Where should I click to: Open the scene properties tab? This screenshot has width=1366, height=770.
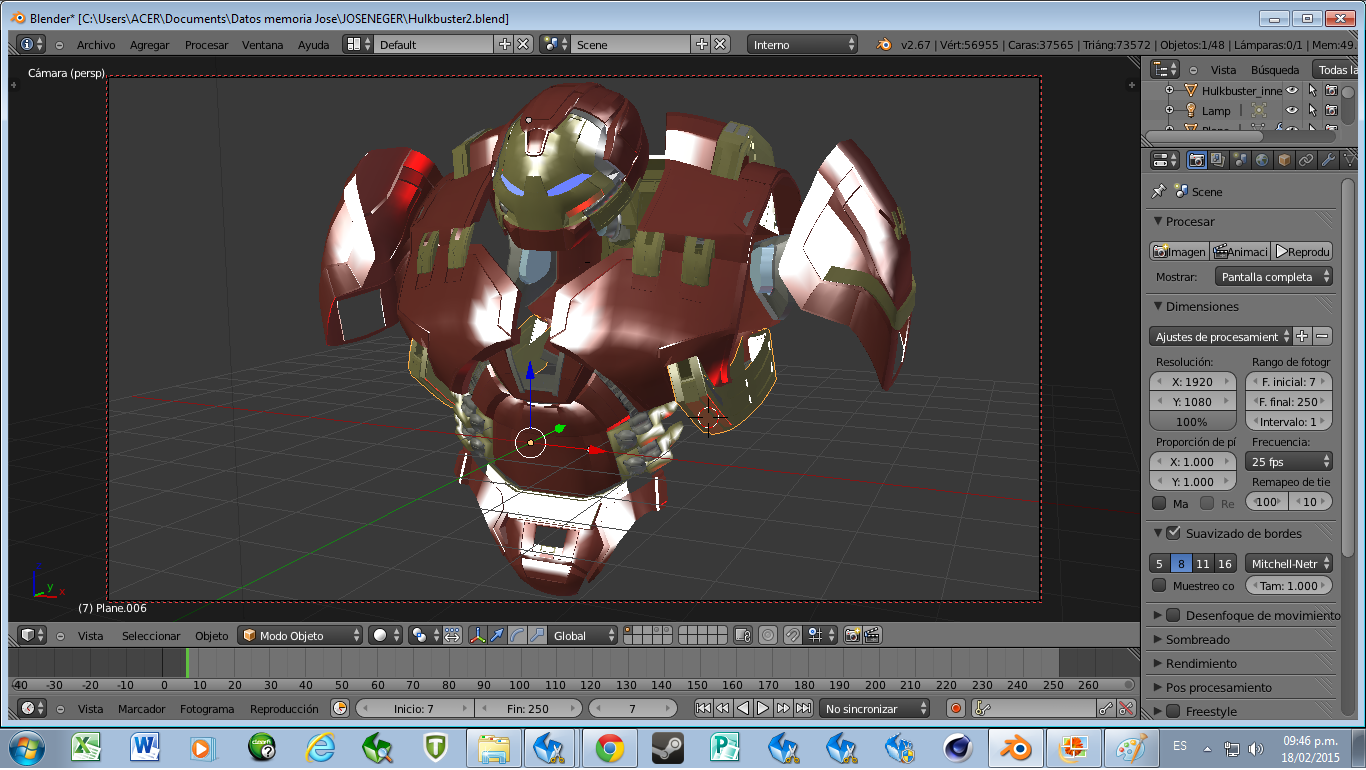(1240, 160)
